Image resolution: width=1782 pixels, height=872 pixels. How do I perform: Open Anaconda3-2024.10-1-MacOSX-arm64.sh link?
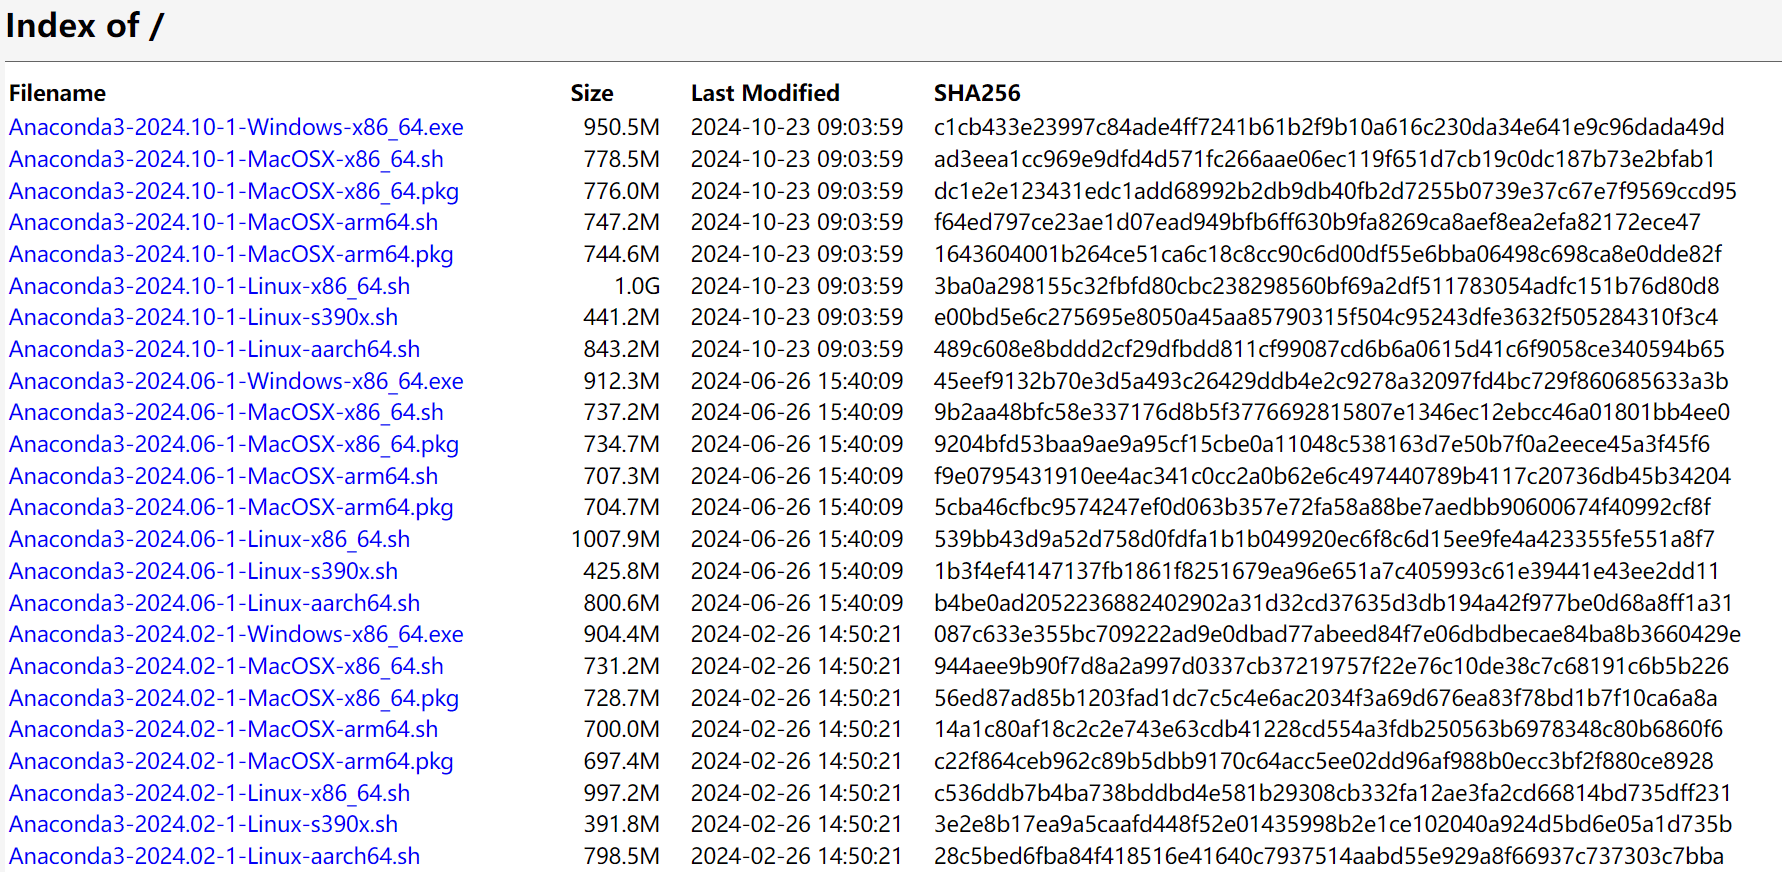click(224, 222)
